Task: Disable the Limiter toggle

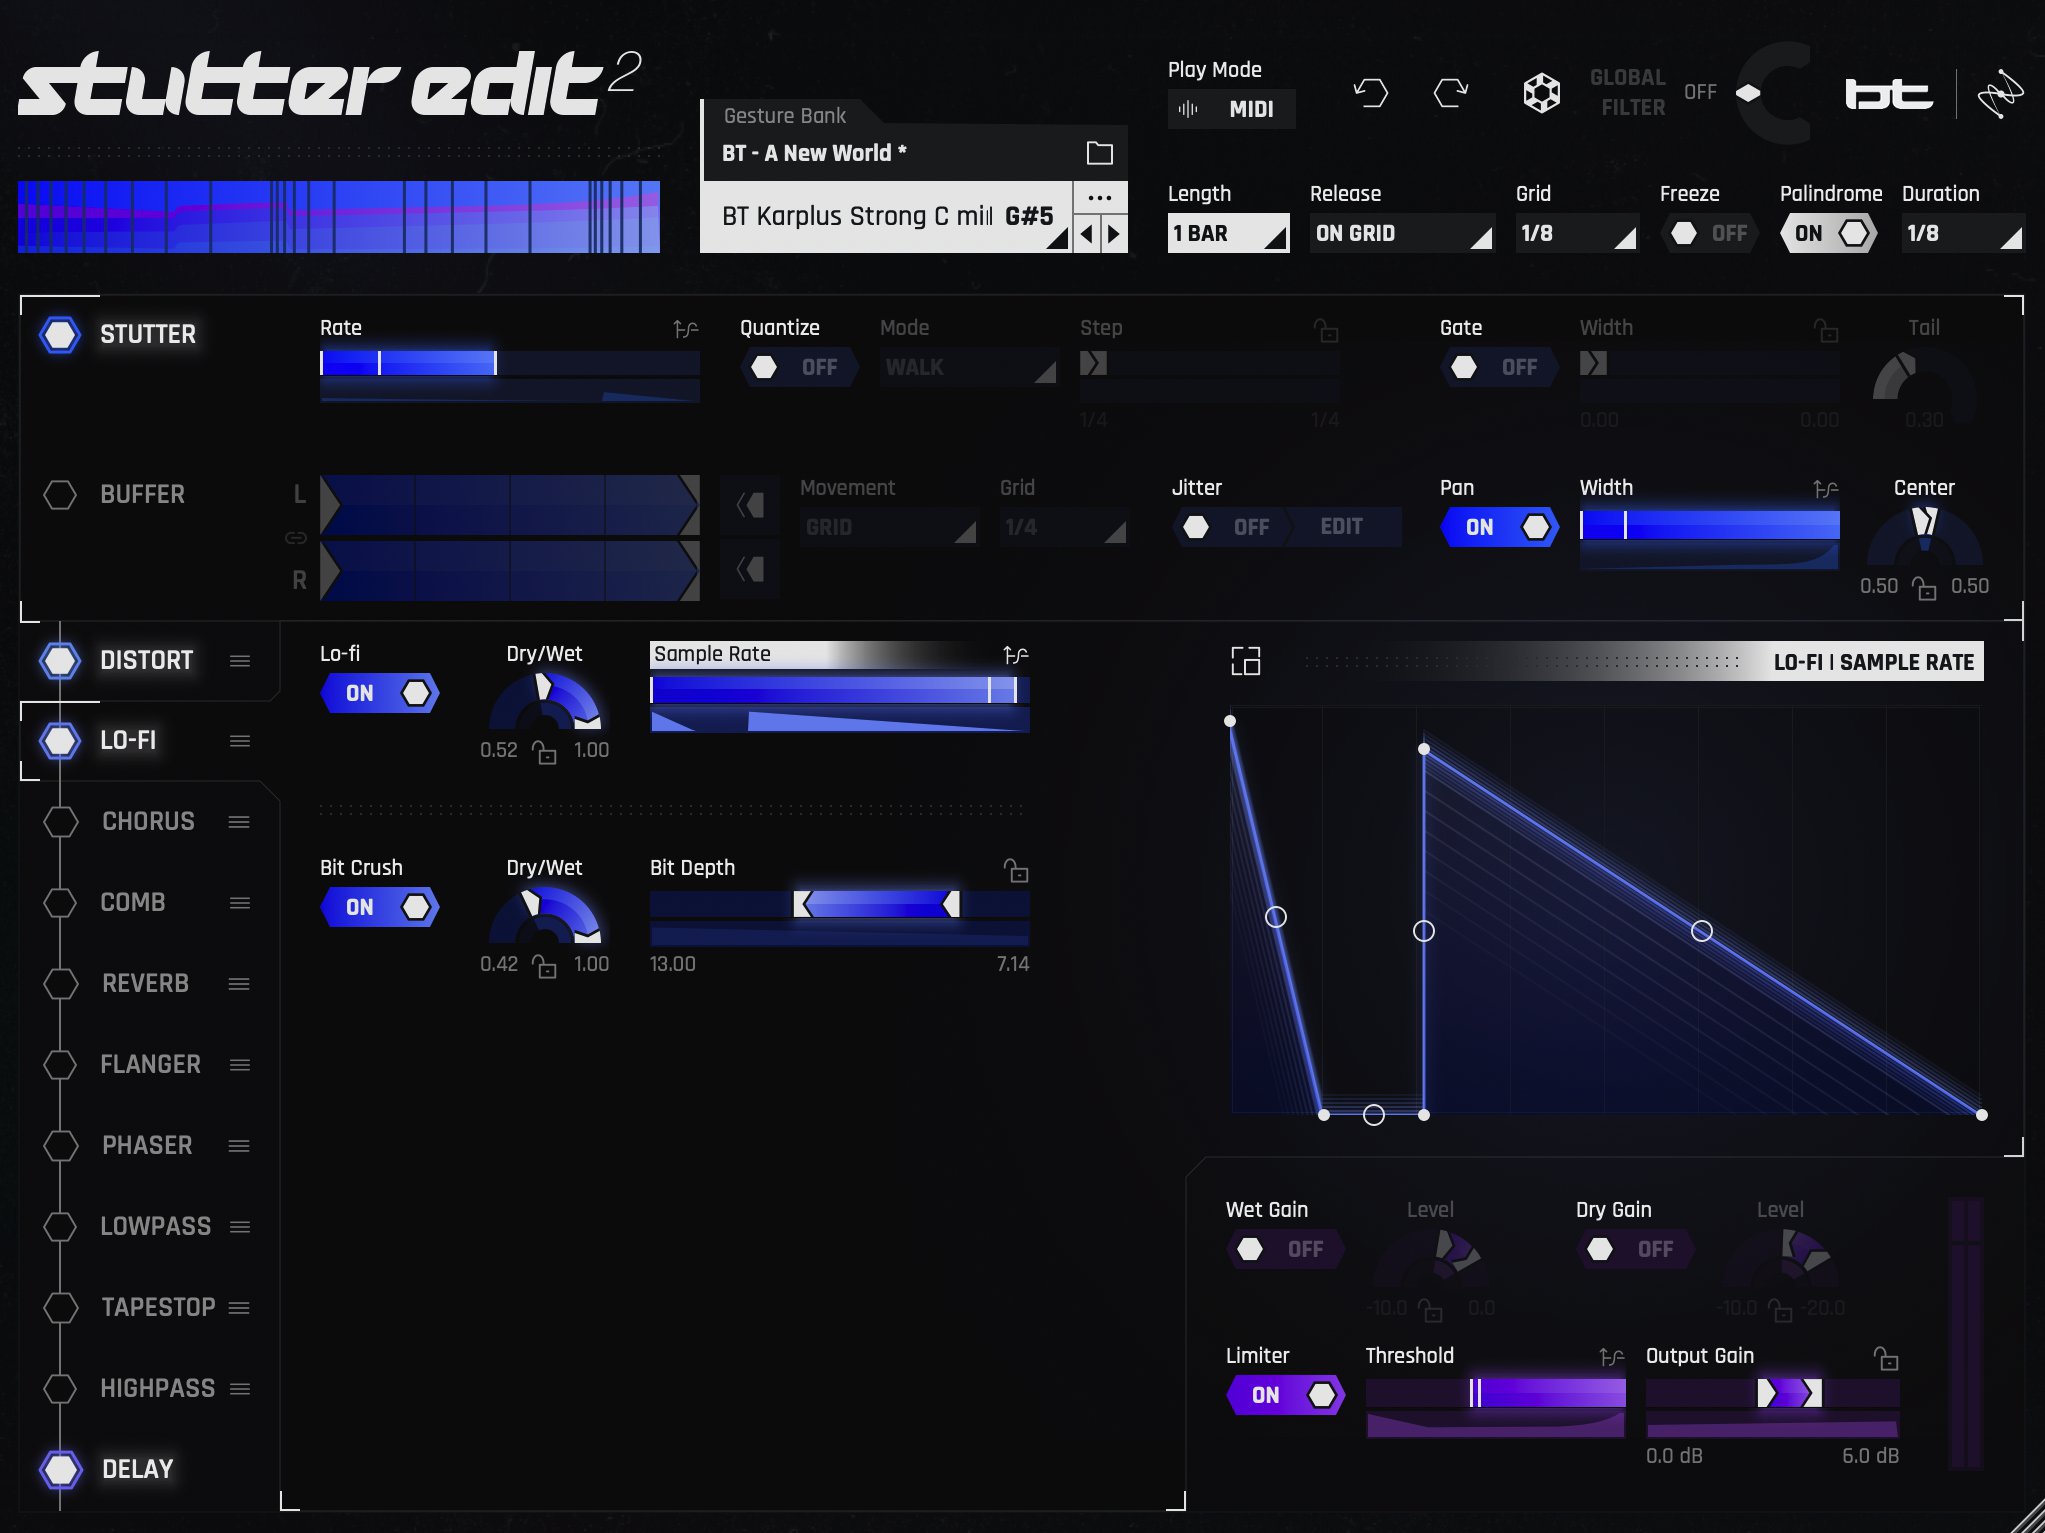Action: tap(1285, 1395)
